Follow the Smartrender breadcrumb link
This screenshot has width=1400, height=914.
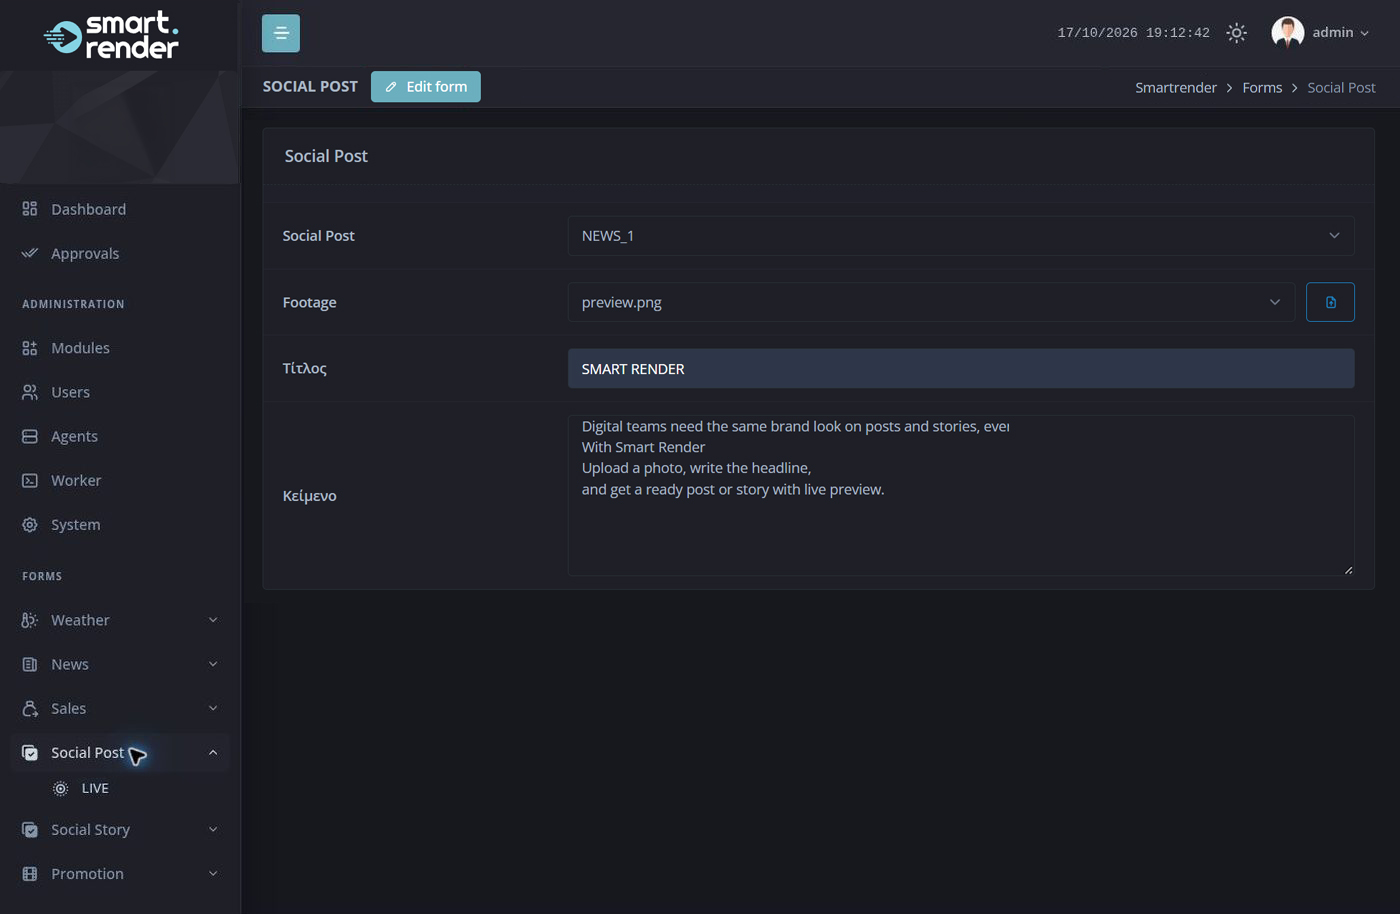click(x=1176, y=88)
